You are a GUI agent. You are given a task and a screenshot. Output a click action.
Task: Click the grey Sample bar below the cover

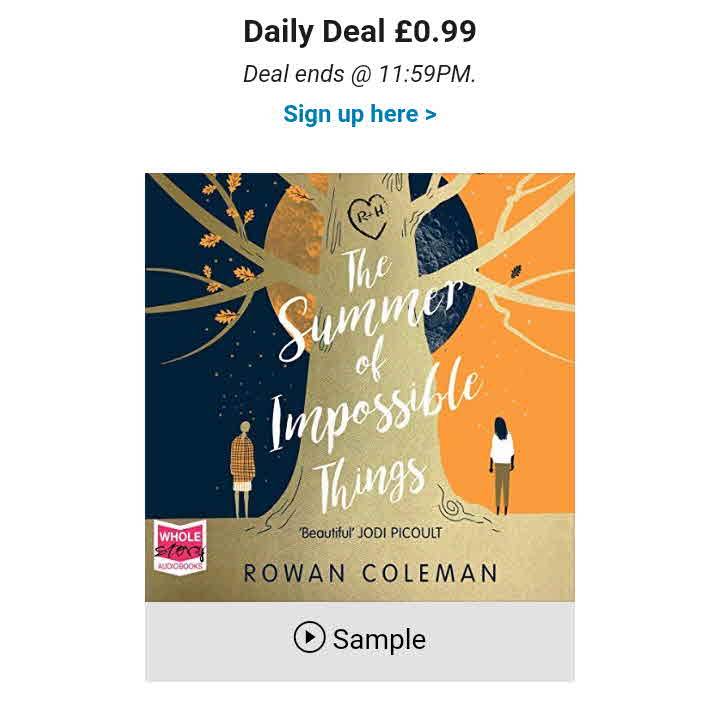360,641
